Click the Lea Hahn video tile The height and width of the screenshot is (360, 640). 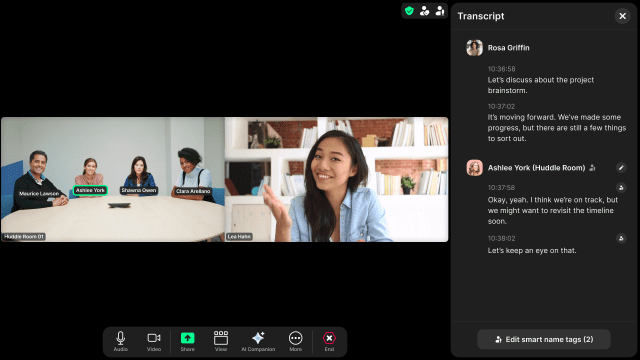tap(336, 180)
